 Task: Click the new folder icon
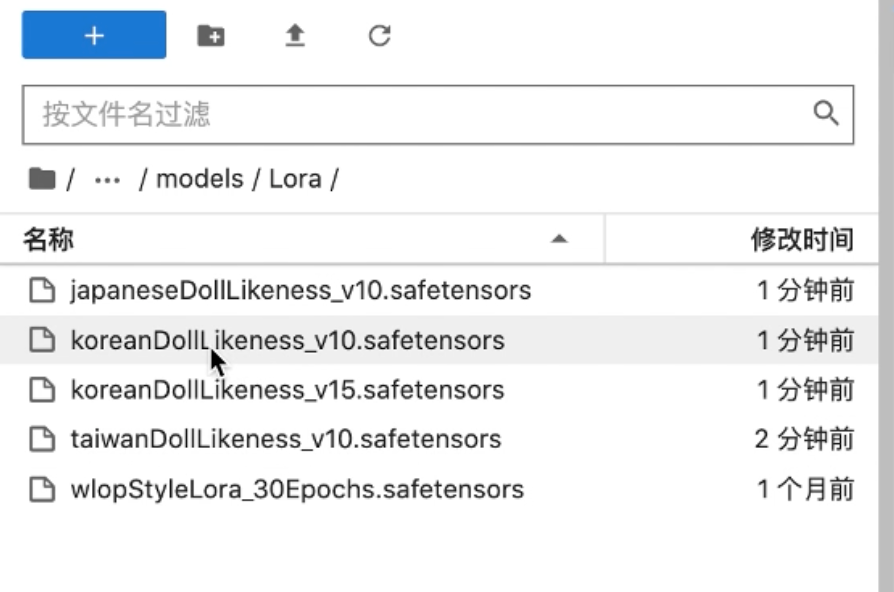point(211,34)
